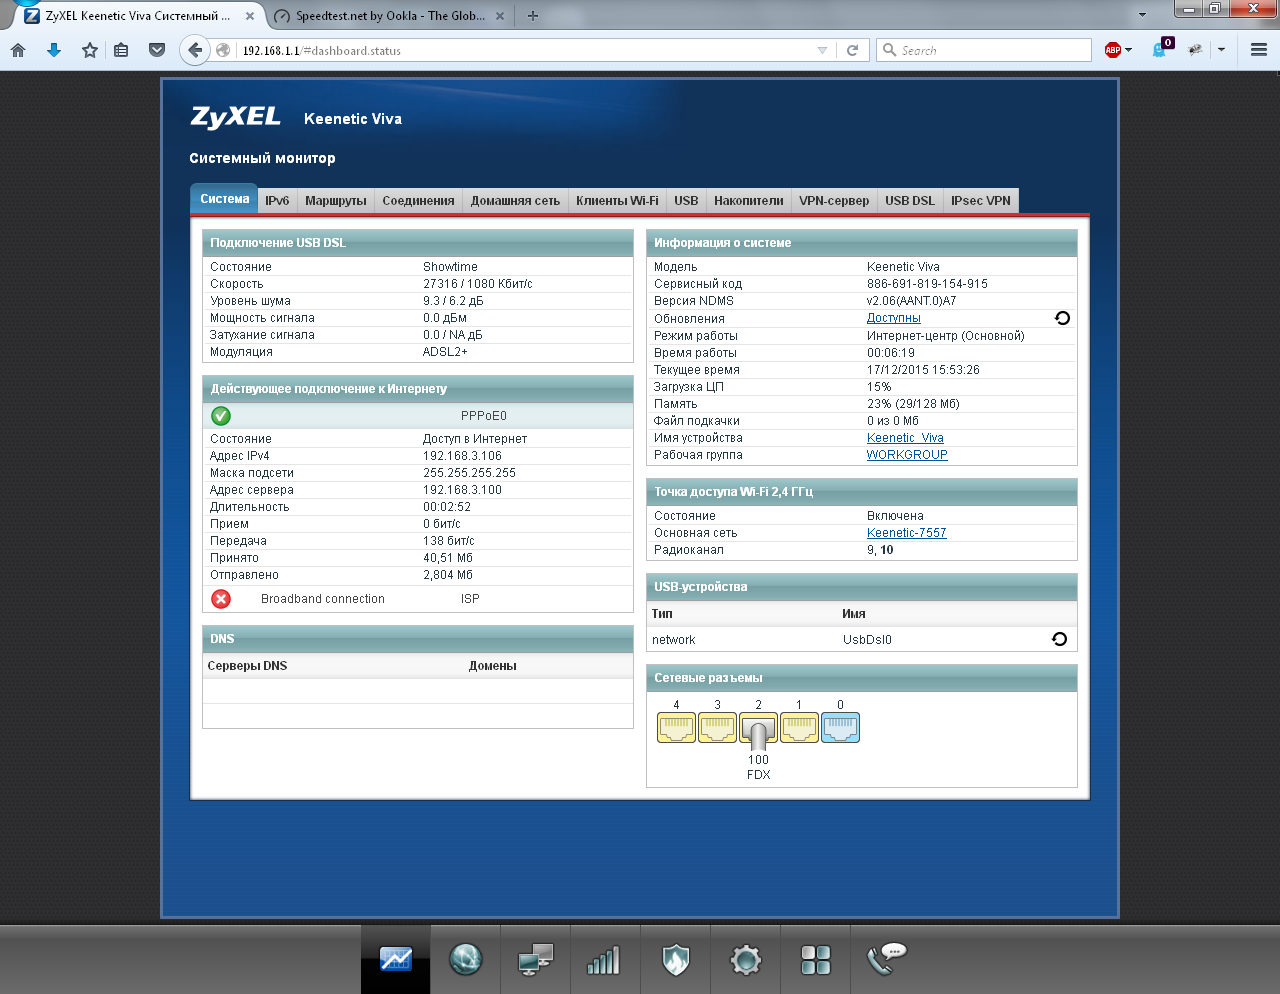Screen dimensions: 1280x994
Task: Open the bookmarks list icon
Action: [121, 50]
